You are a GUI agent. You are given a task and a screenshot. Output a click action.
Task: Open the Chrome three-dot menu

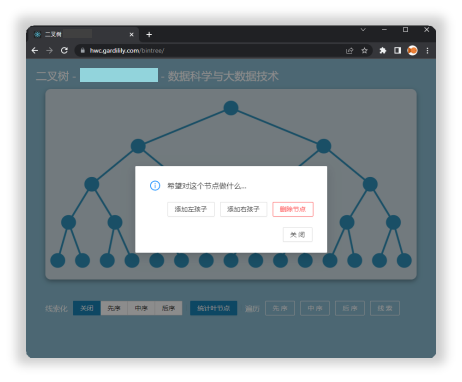pyautogui.click(x=427, y=51)
